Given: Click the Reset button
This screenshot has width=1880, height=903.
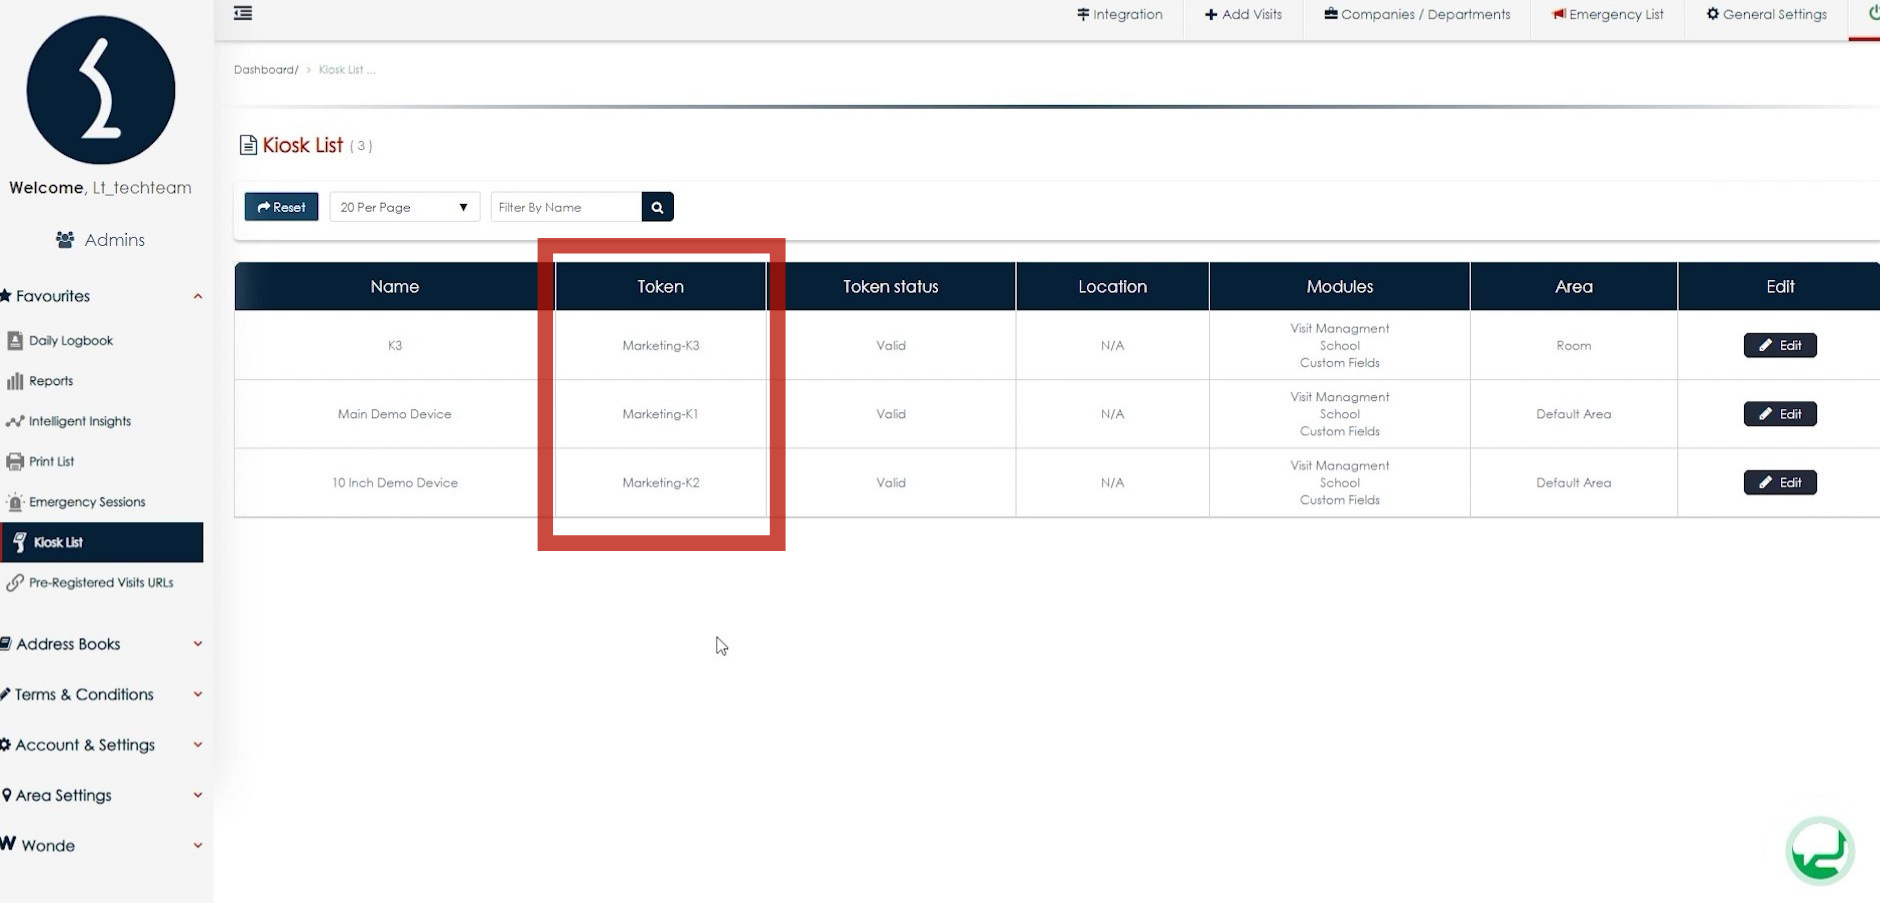Looking at the screenshot, I should pos(281,207).
